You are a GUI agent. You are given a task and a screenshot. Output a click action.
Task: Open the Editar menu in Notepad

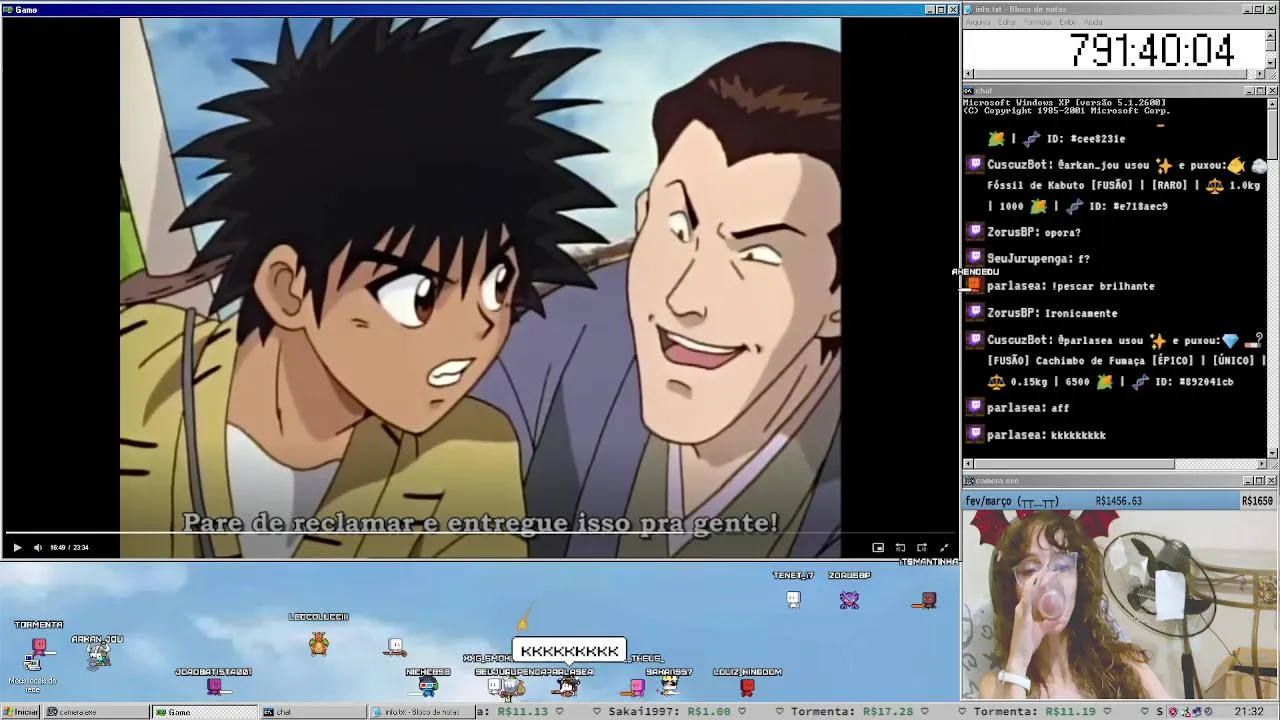coord(1007,22)
